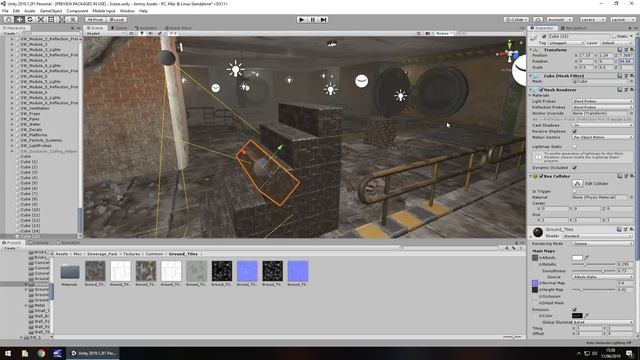
Task: Toggle the Dynamic Occluded checkbox
Action: click(x=575, y=167)
